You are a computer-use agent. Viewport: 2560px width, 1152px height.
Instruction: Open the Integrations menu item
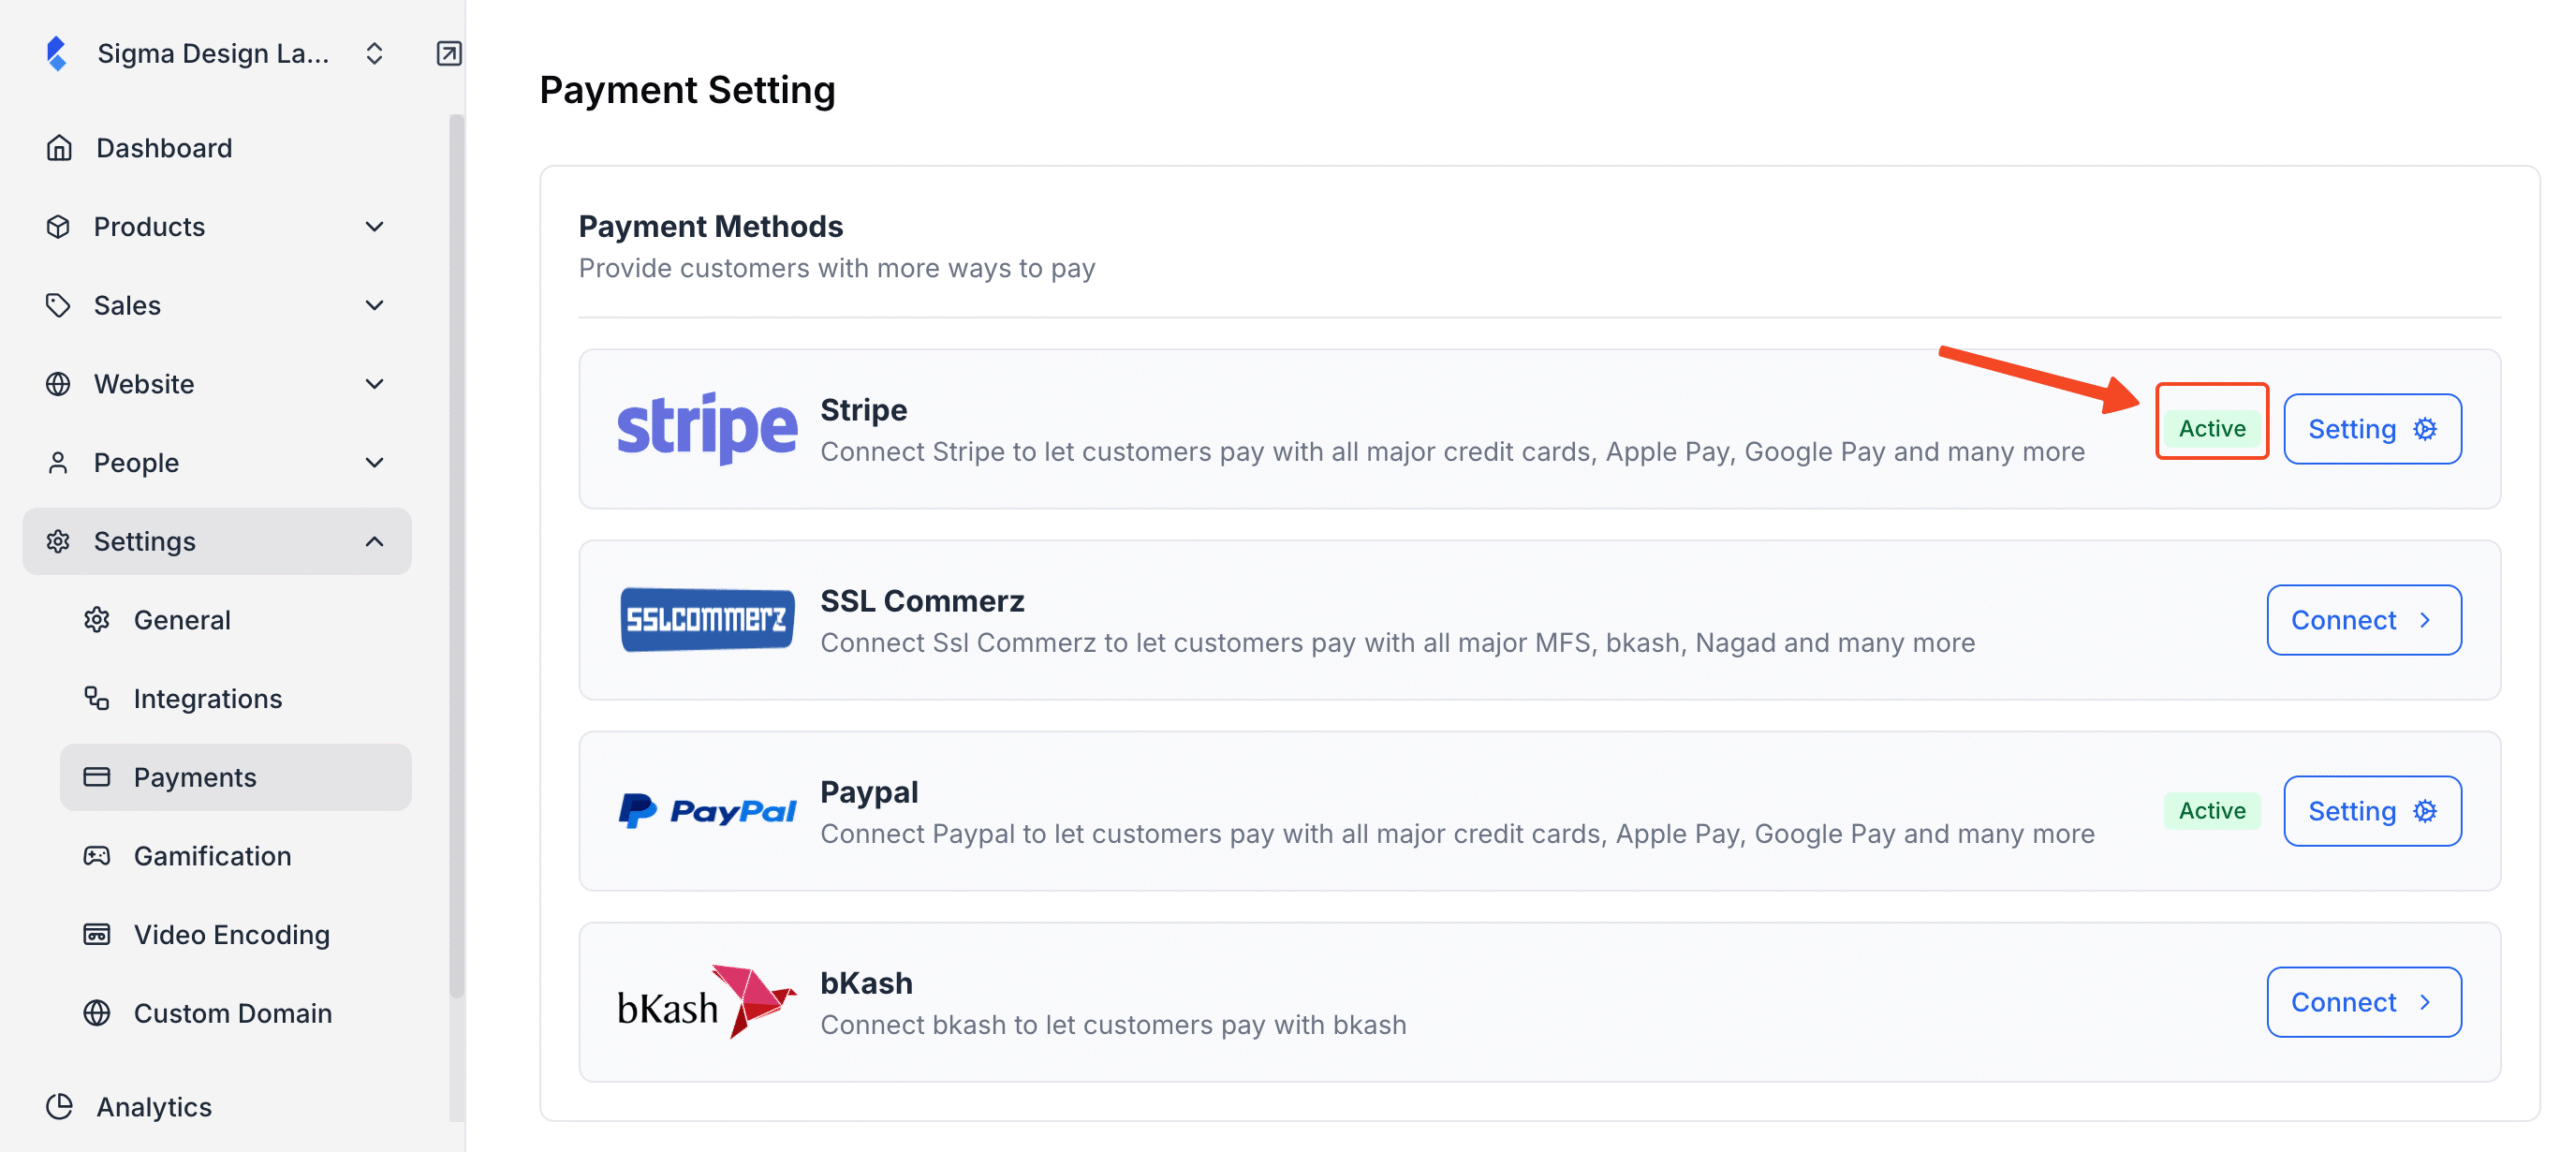tap(207, 698)
